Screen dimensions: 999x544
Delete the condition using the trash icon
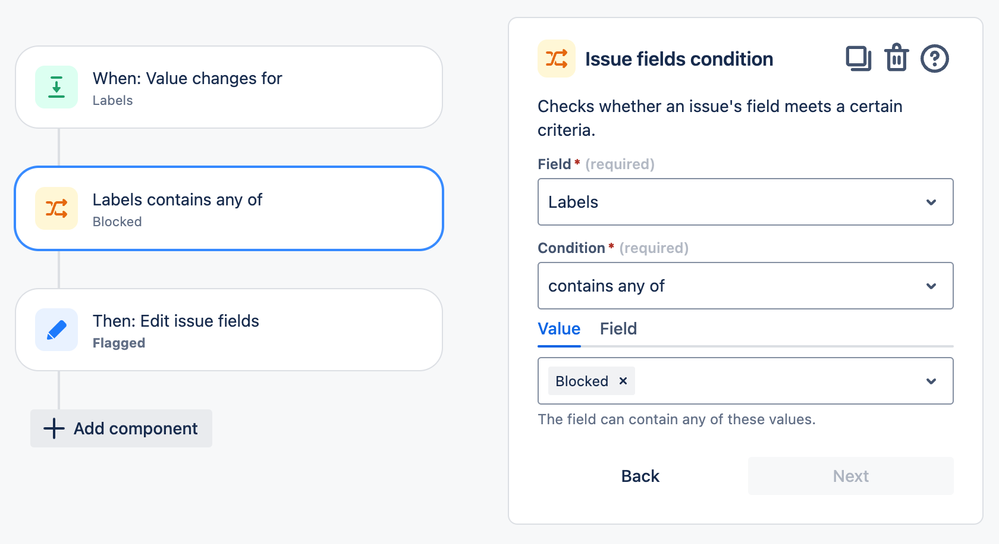tap(896, 59)
